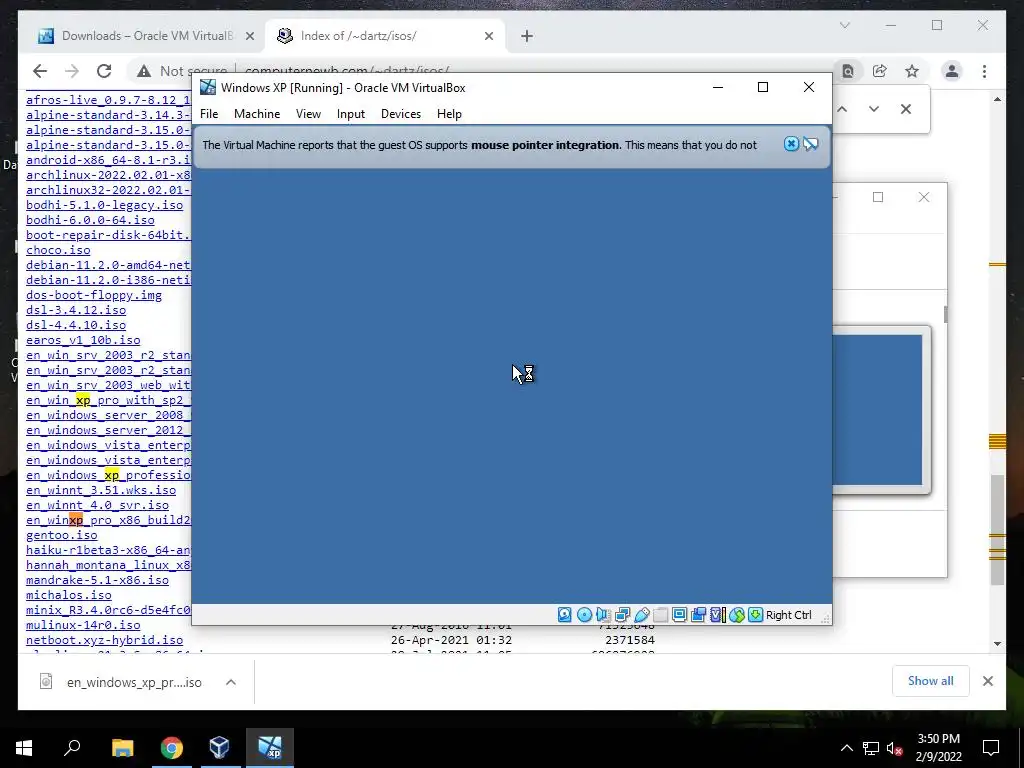Open VirtualBox Manager from taskbar
This screenshot has height=768, width=1024.
219,747
